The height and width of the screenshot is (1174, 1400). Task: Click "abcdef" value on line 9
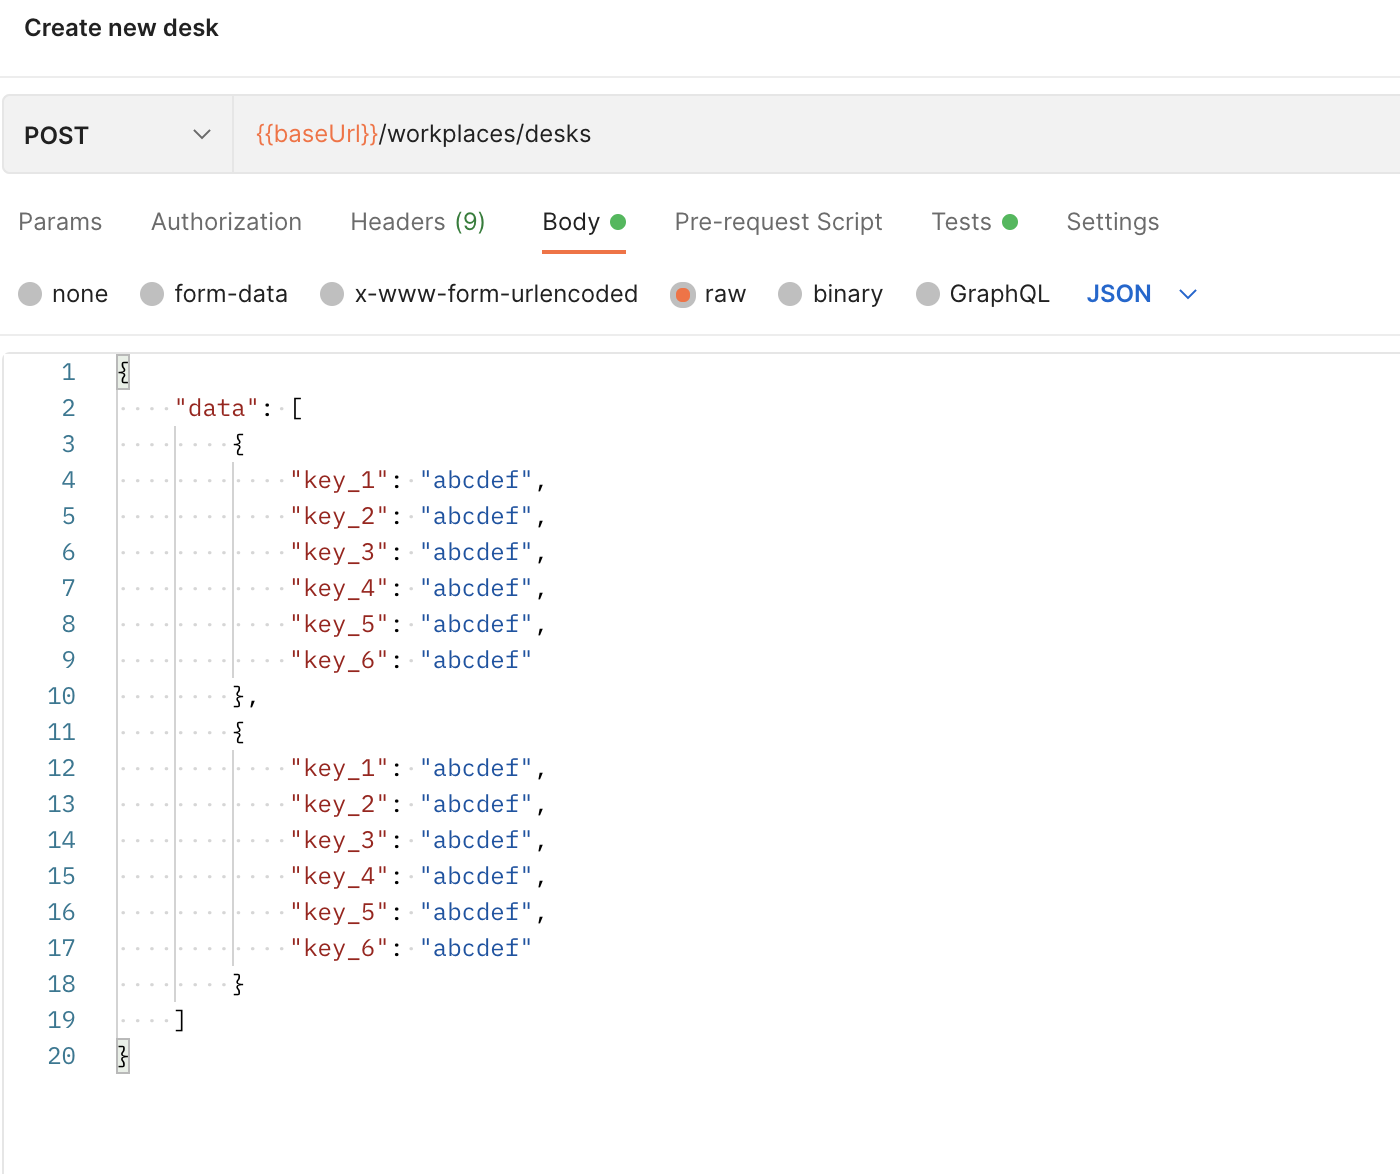click(x=476, y=660)
